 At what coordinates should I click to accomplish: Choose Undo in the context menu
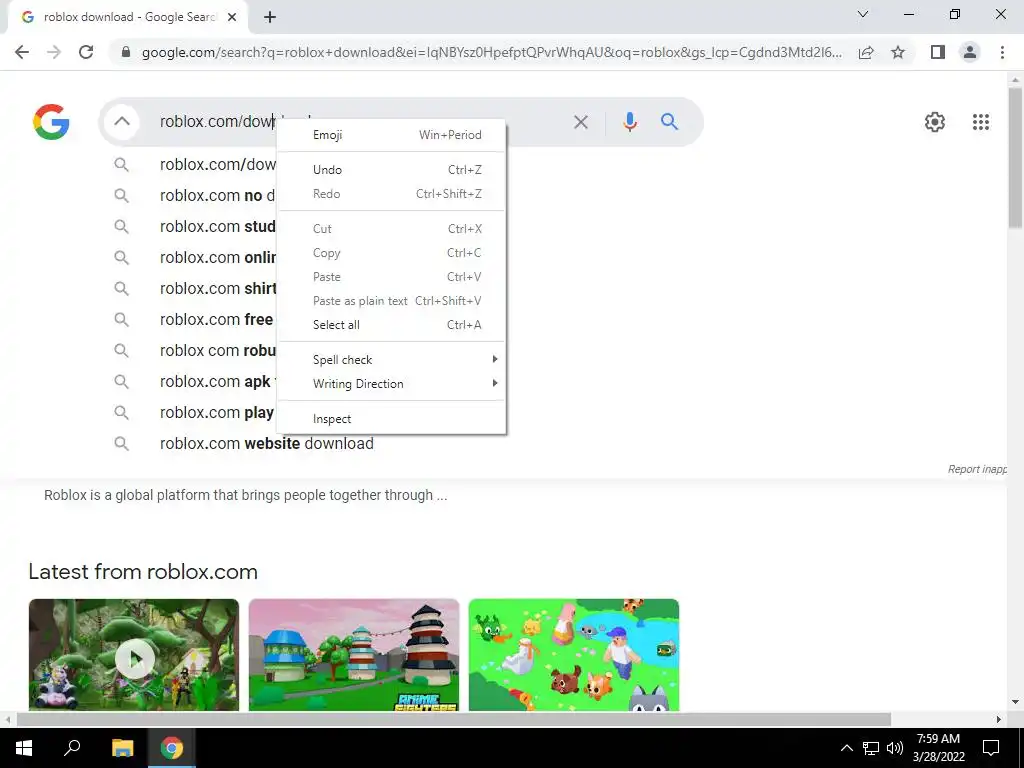coord(391,170)
